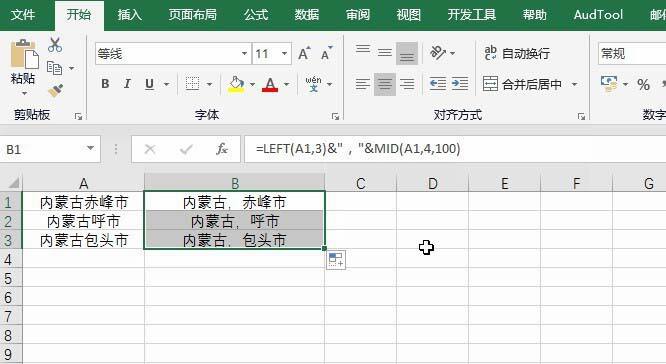The image size is (666, 364).
Task: Switch to the 审阅 tab
Action: [x=358, y=15]
